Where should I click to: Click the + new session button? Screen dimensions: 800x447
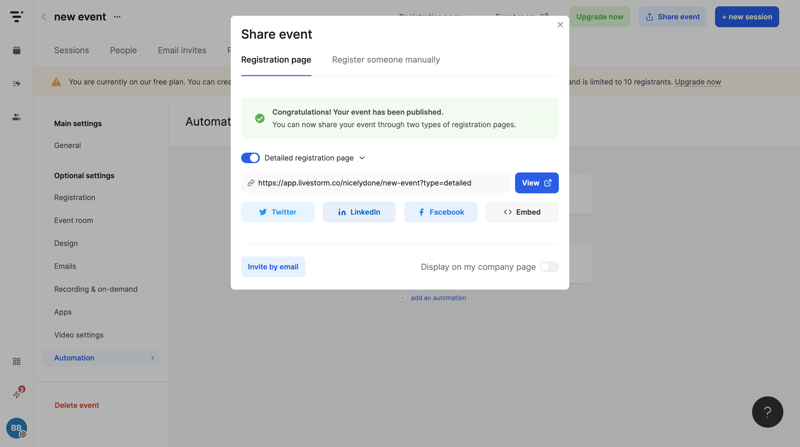tap(747, 17)
